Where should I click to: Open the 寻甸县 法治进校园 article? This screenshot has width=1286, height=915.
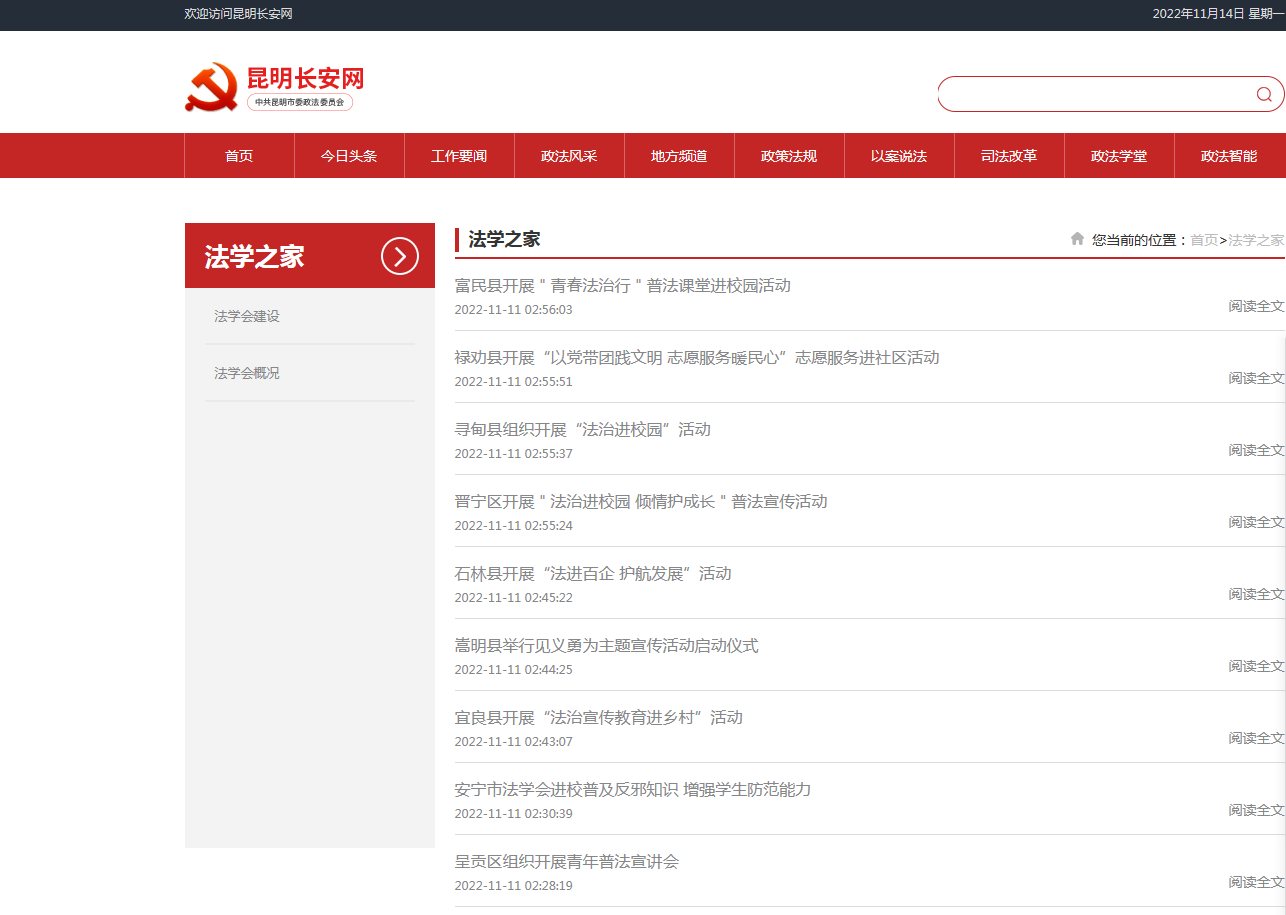(582, 430)
